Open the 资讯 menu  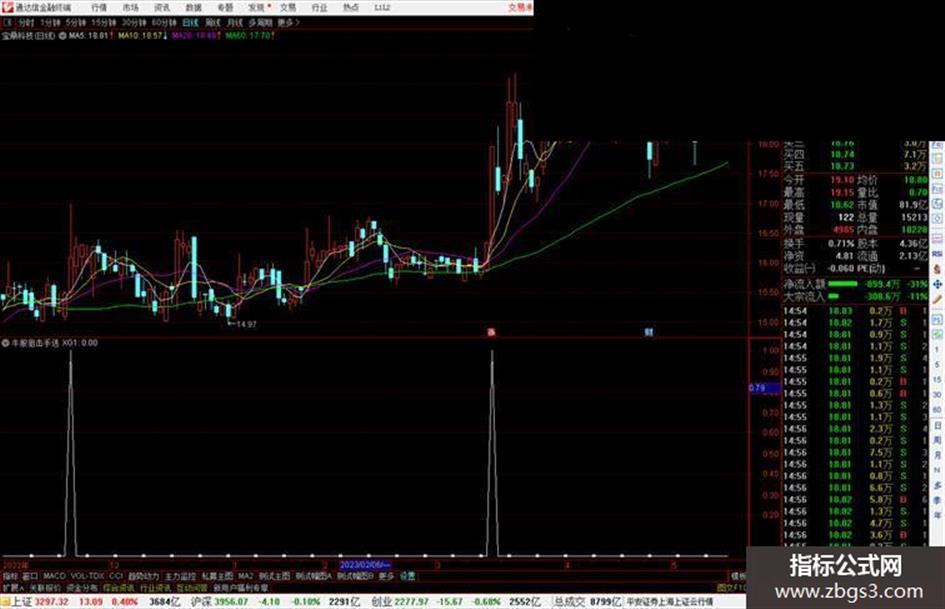[x=162, y=8]
